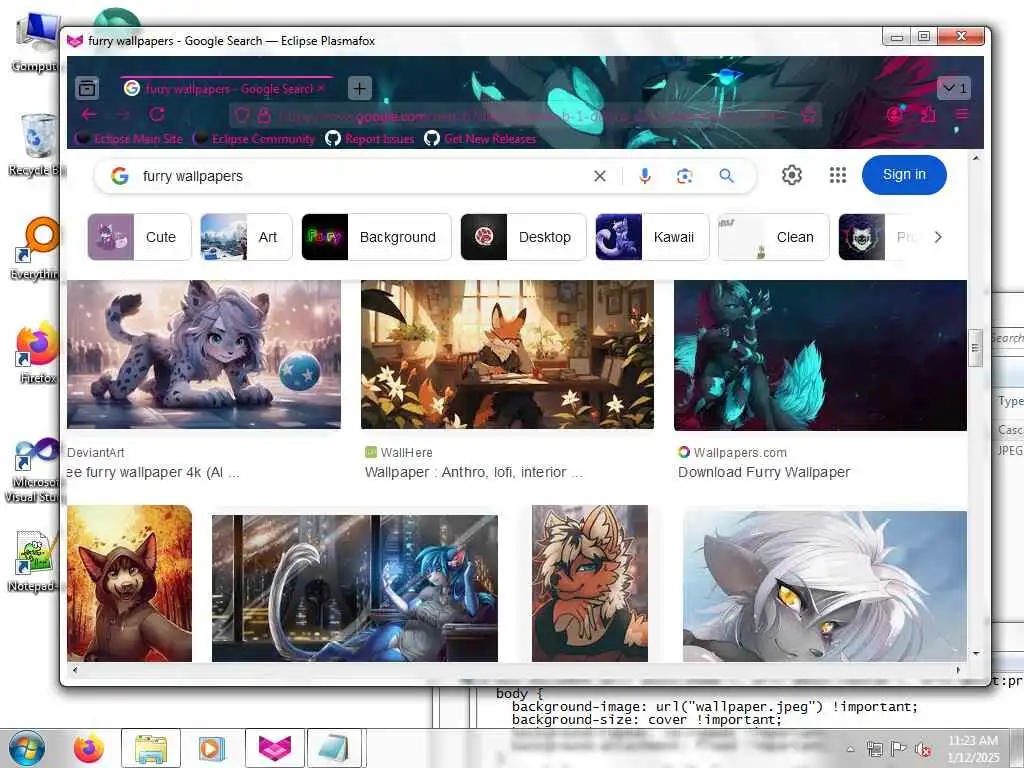Bookmark this page with the star
1024x768 pixels.
[808, 116]
